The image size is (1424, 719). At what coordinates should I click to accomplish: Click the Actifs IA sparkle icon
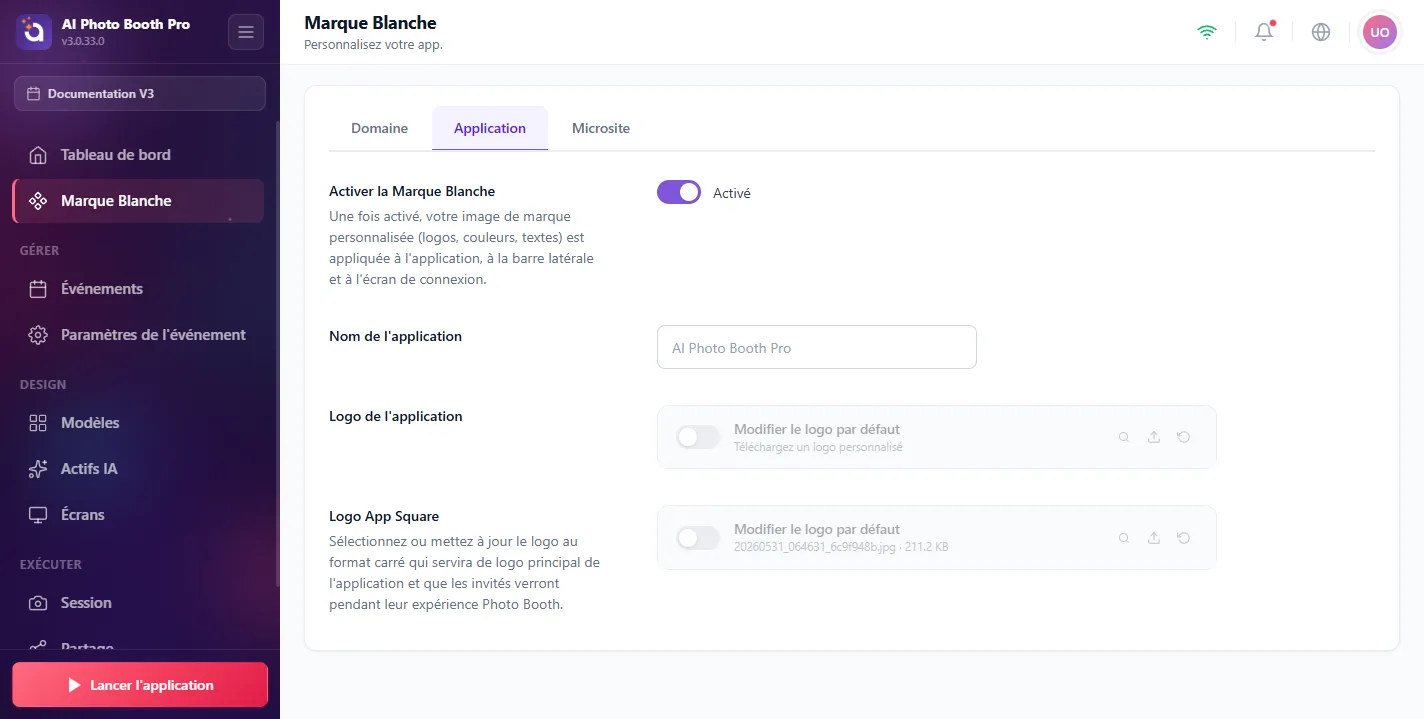(38, 469)
